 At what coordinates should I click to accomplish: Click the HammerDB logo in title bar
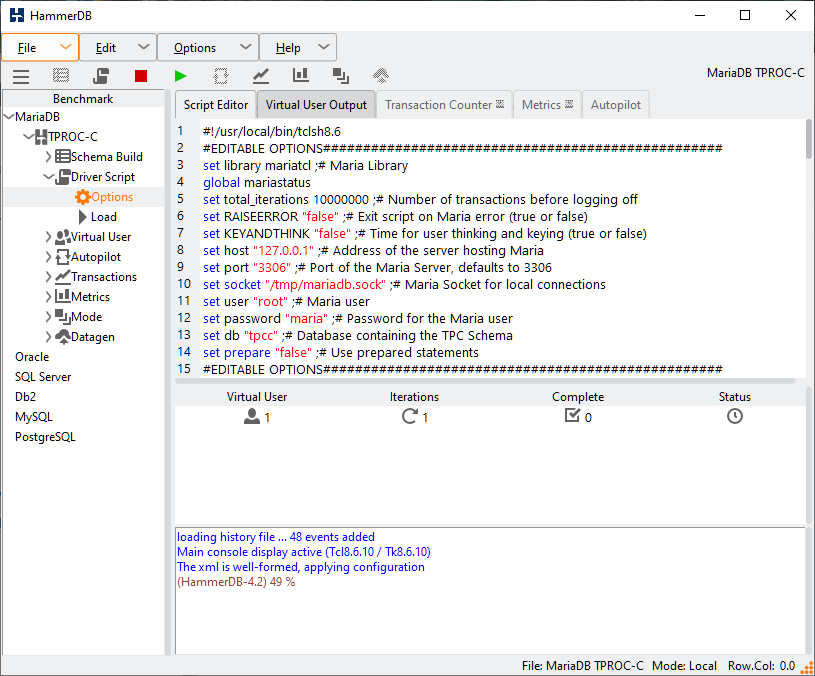click(17, 15)
